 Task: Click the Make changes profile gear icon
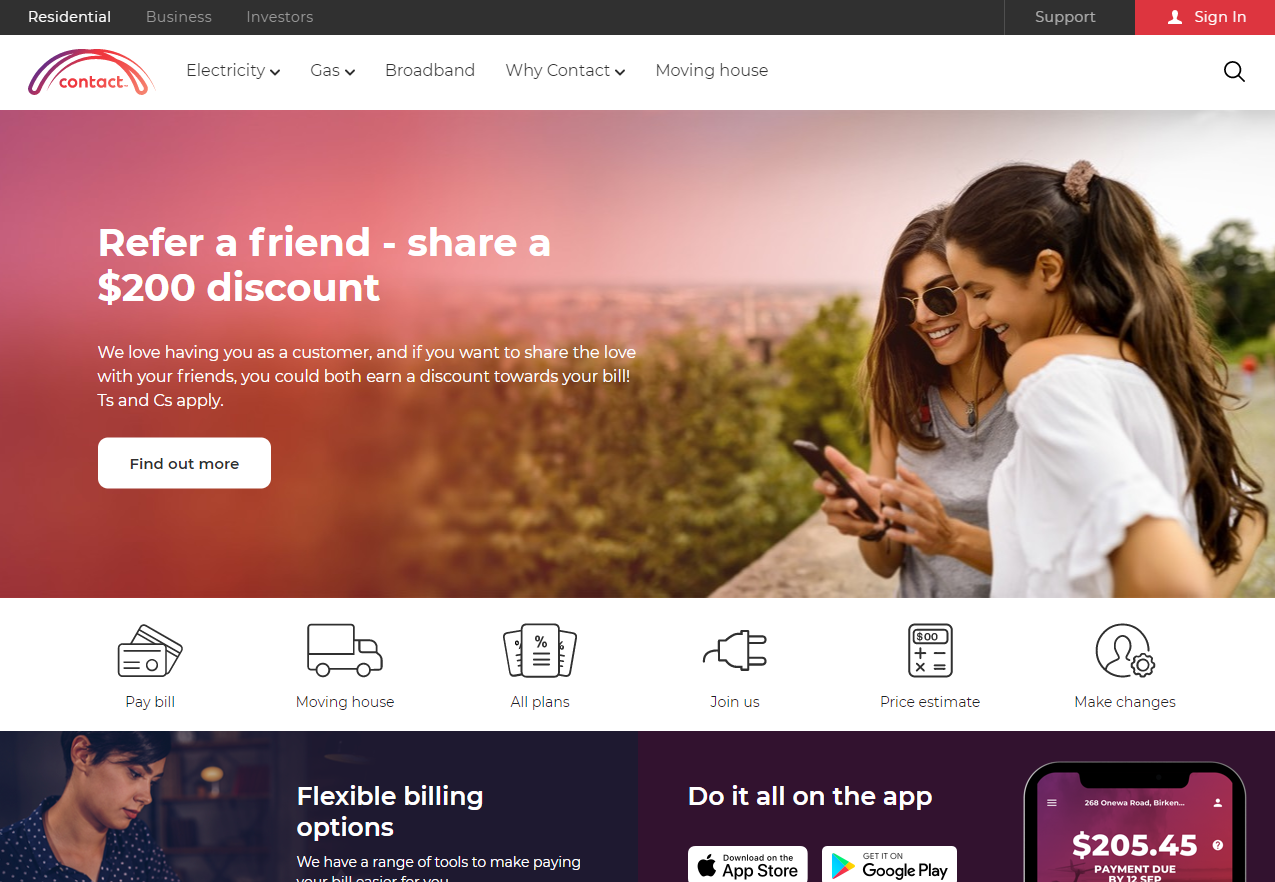point(1125,651)
